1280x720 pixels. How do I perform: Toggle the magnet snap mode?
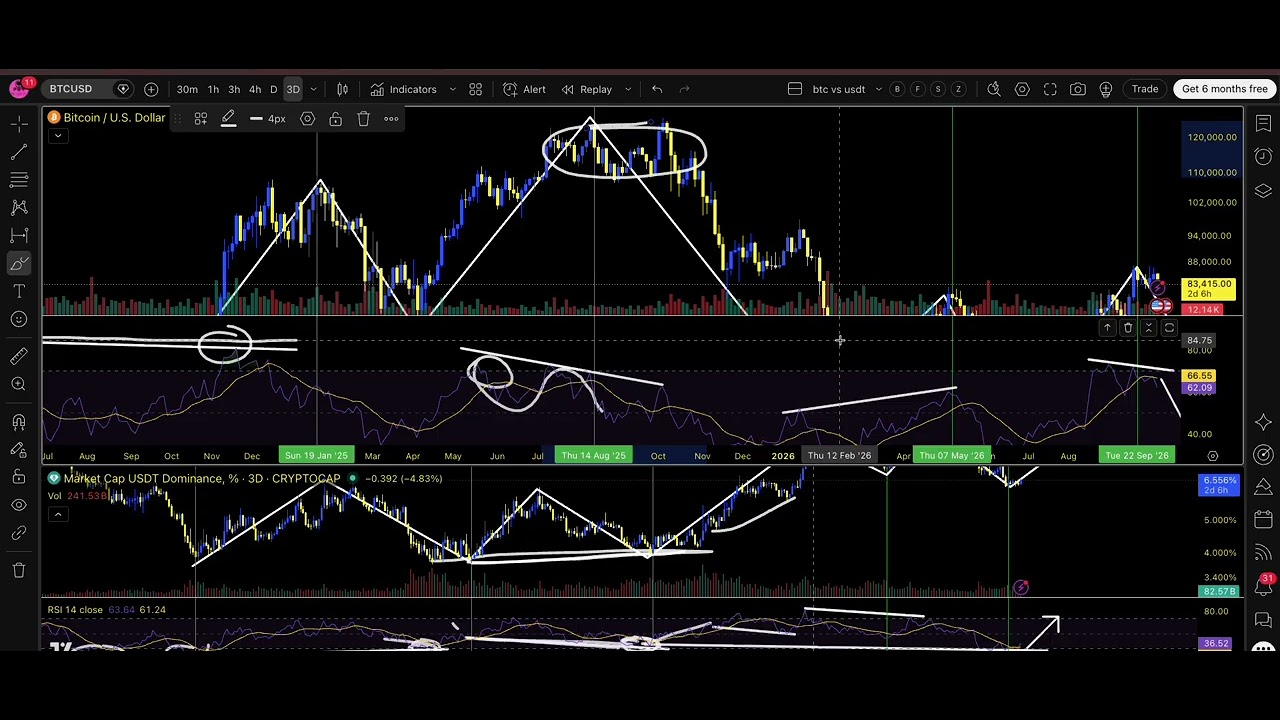click(x=19, y=422)
